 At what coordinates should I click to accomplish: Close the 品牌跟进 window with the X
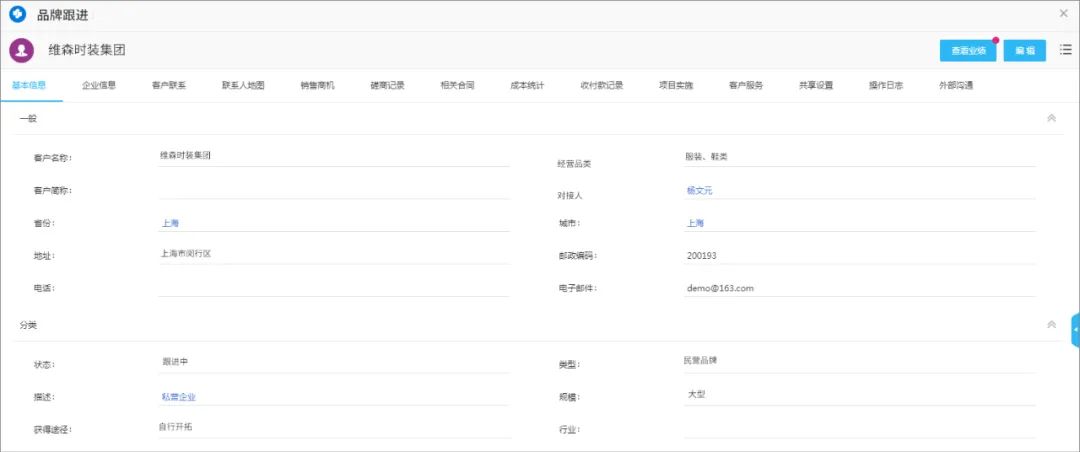1063,13
